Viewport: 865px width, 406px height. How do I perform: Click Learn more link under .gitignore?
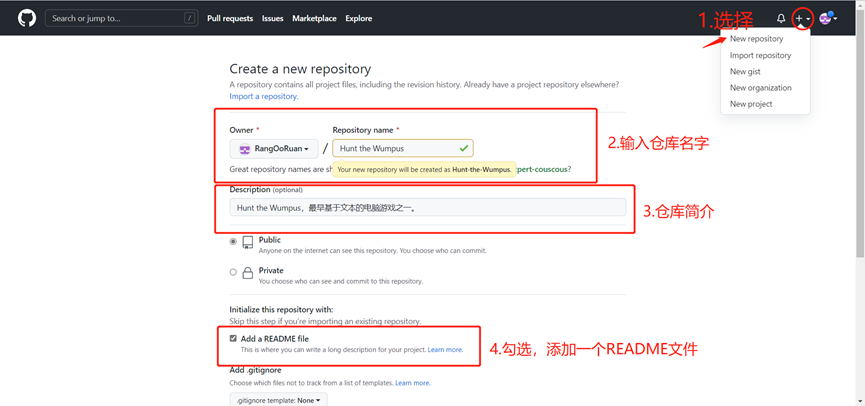point(413,383)
